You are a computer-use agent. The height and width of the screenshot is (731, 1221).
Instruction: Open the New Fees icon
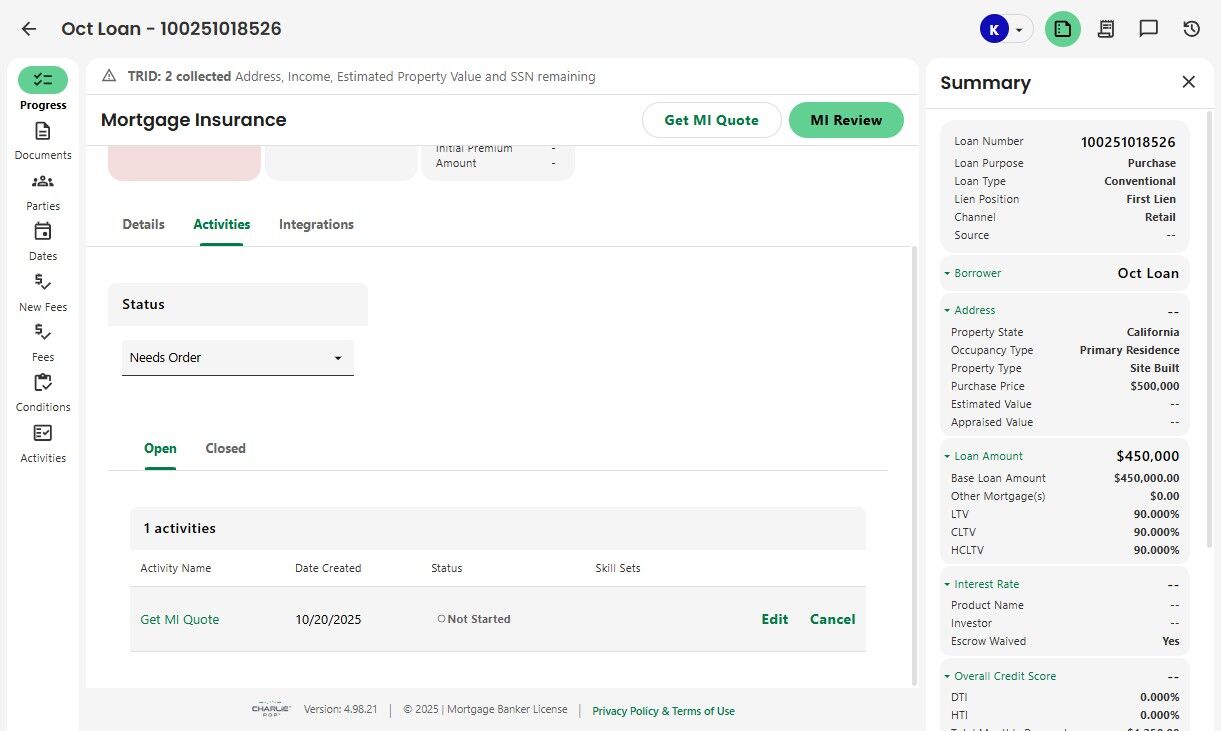tap(43, 283)
